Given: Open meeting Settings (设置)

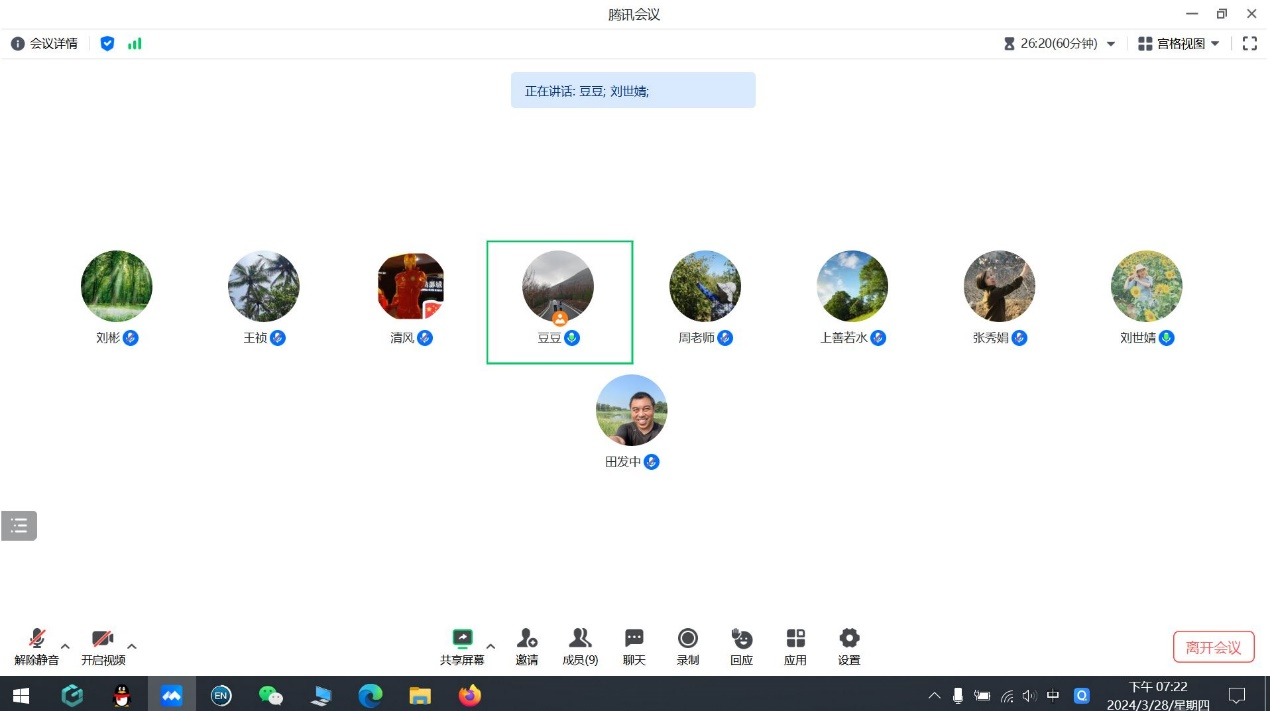Looking at the screenshot, I should [x=849, y=646].
